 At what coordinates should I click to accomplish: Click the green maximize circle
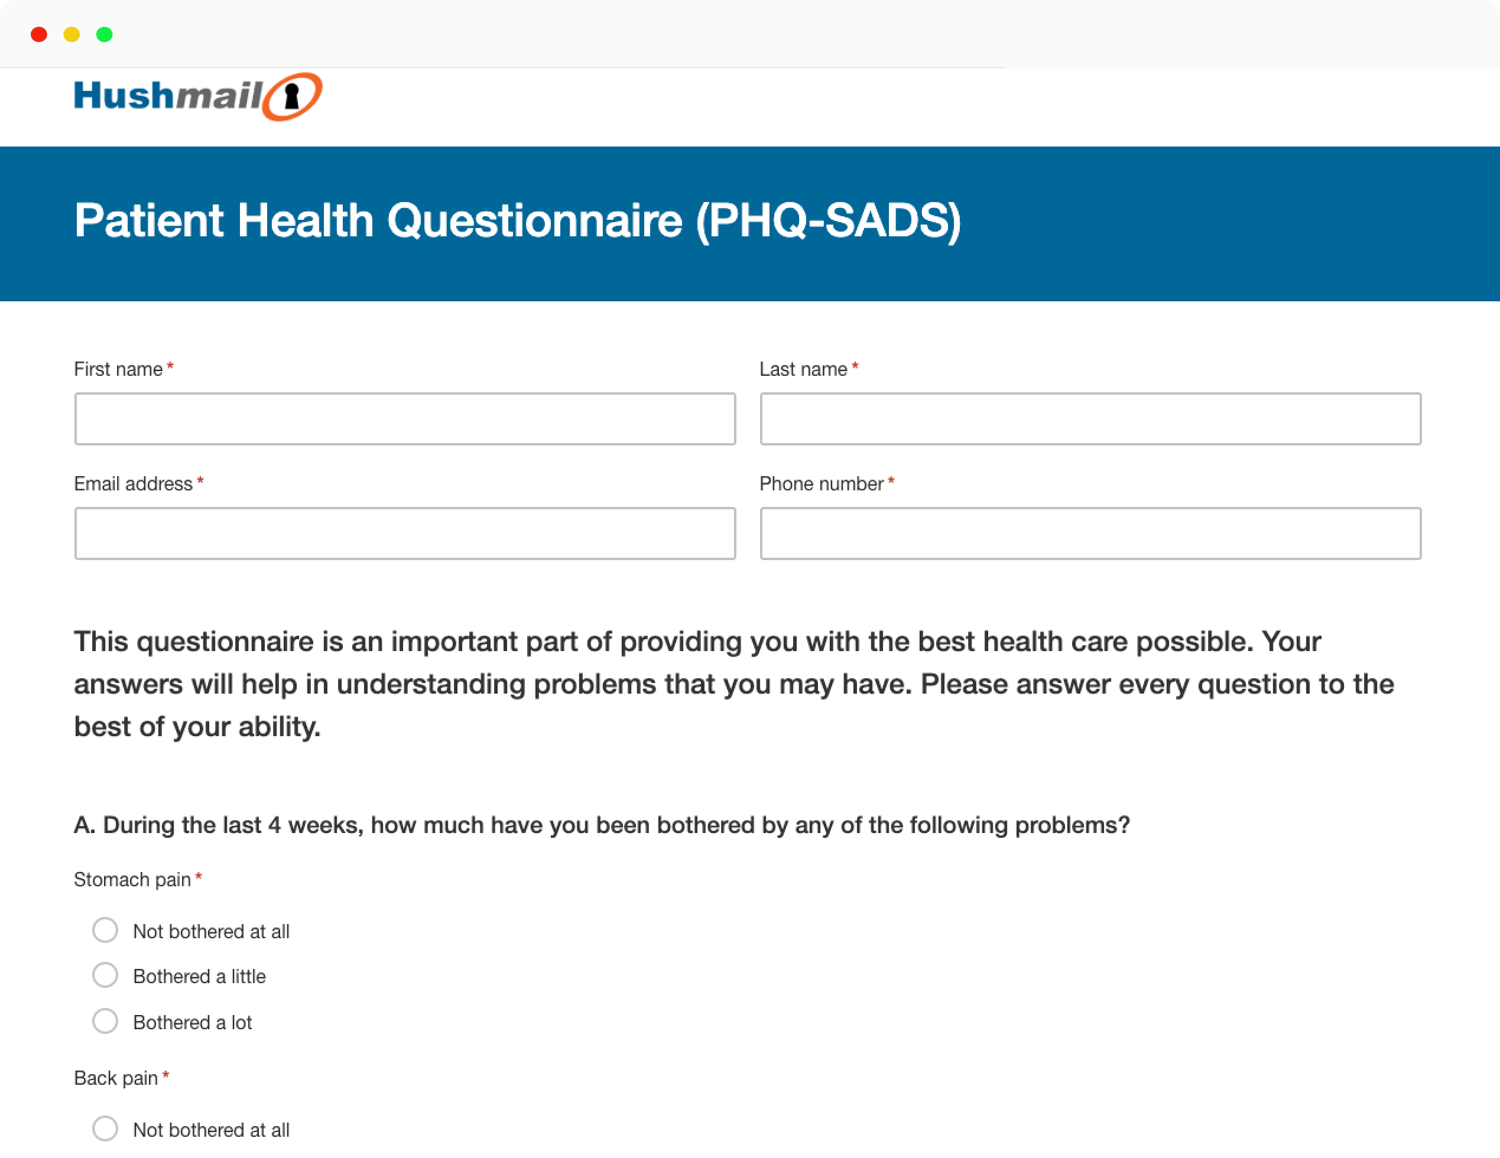[103, 33]
